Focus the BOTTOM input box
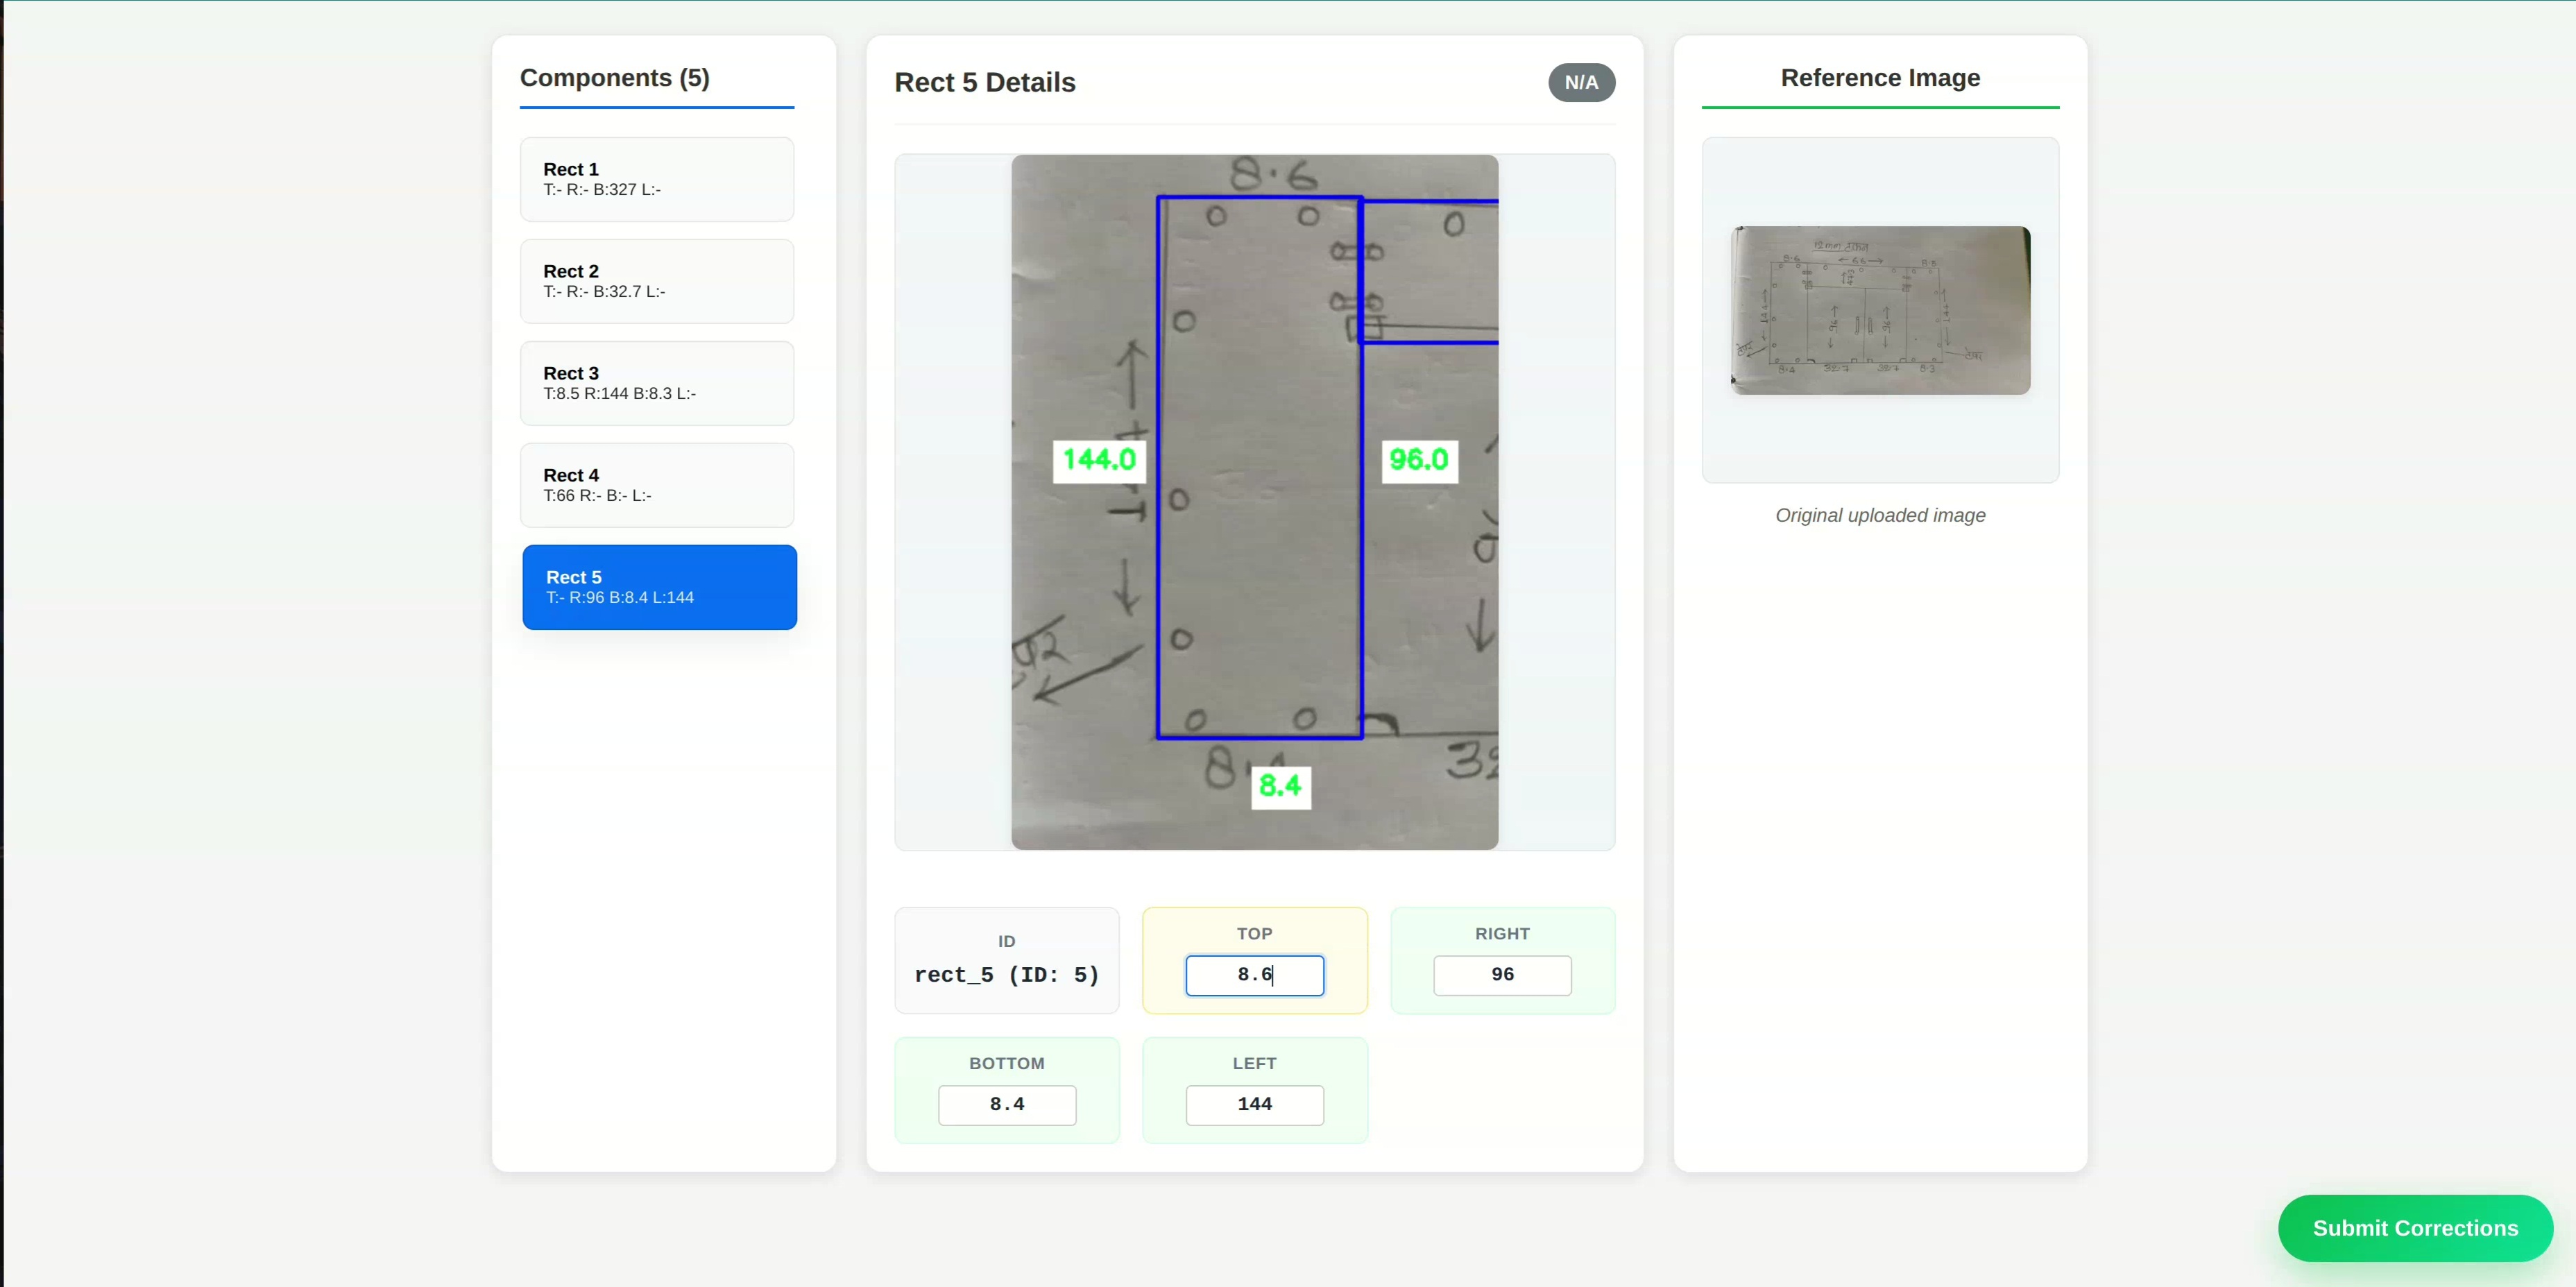Screen dimensions: 2576x1287 pos(1006,1105)
